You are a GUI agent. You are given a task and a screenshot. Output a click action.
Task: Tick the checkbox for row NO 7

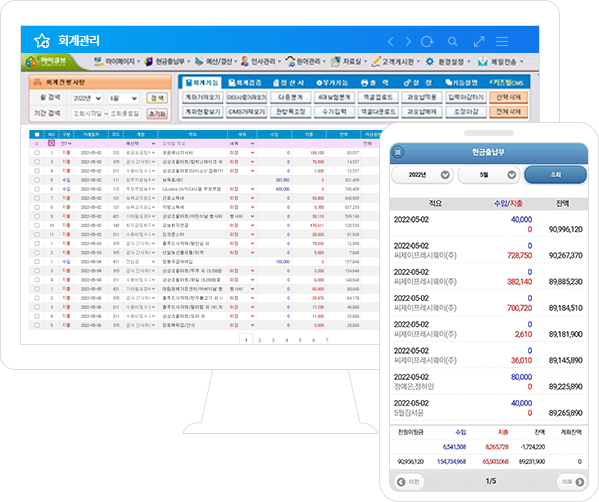pos(37,198)
